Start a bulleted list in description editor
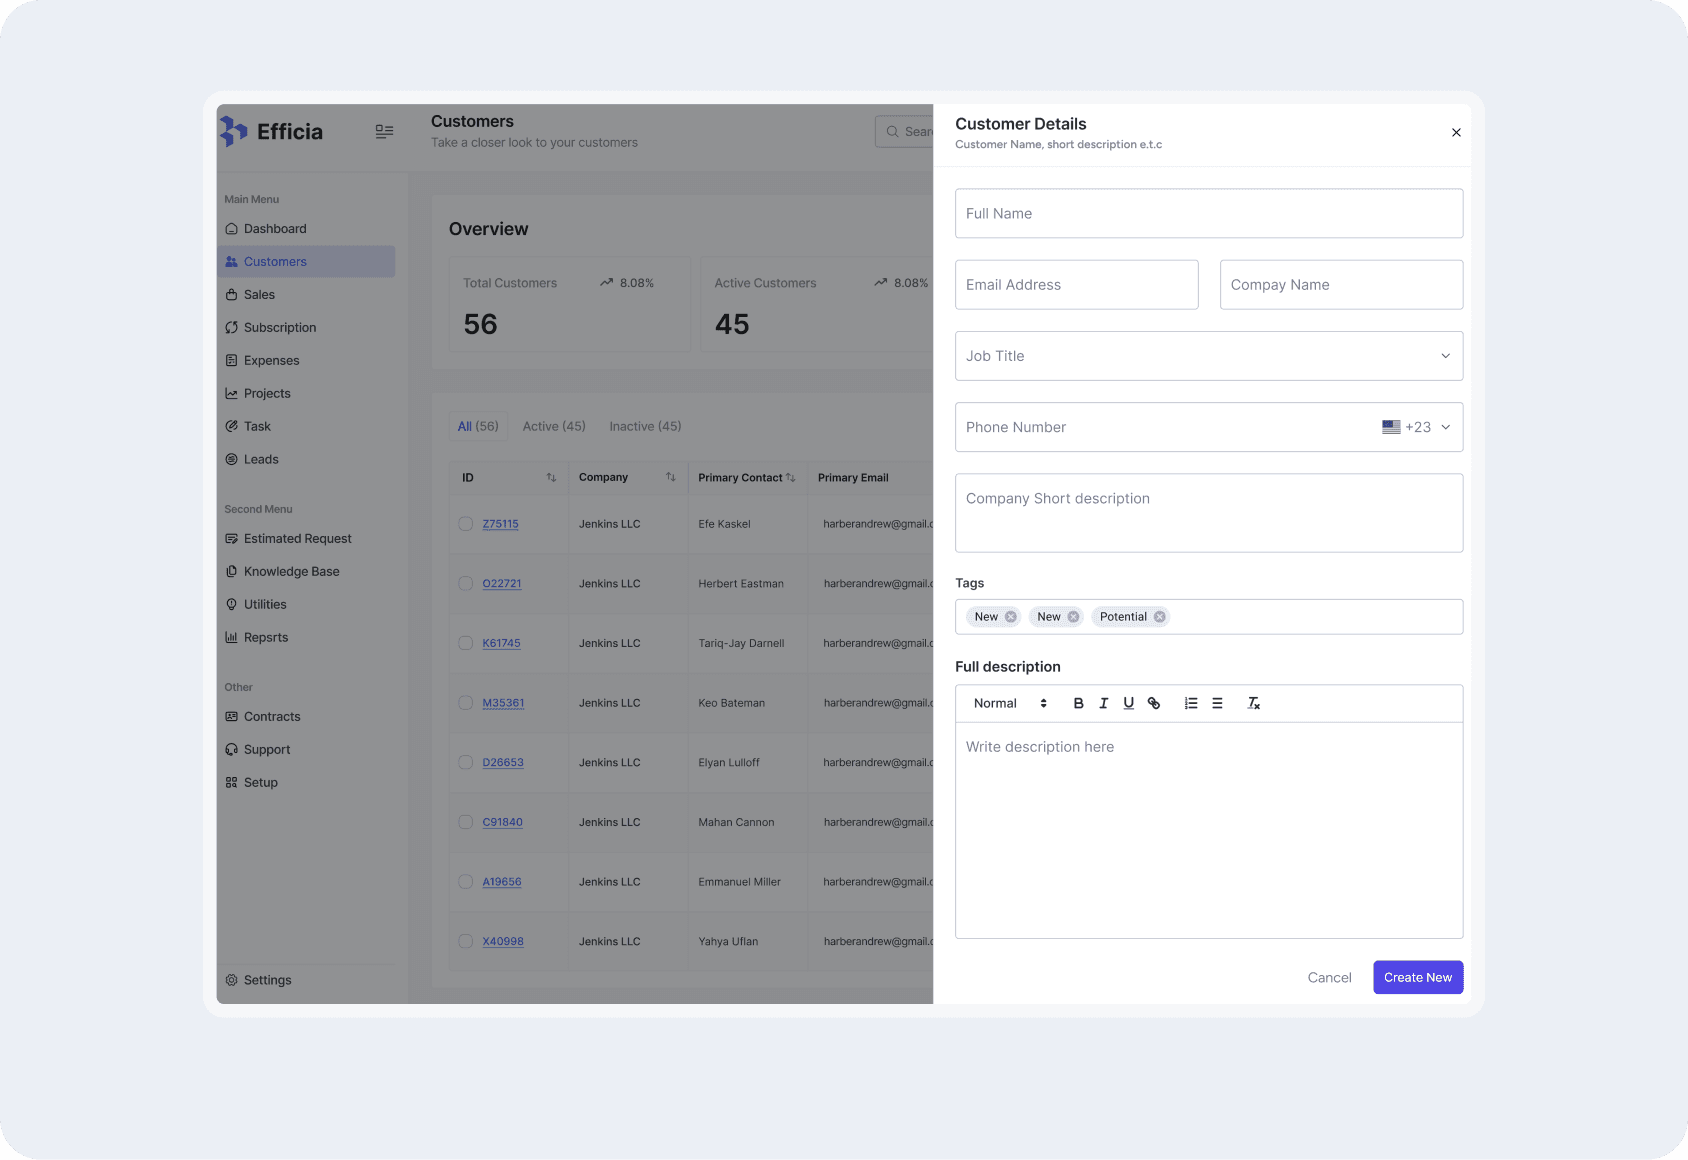1688x1160 pixels. point(1217,703)
